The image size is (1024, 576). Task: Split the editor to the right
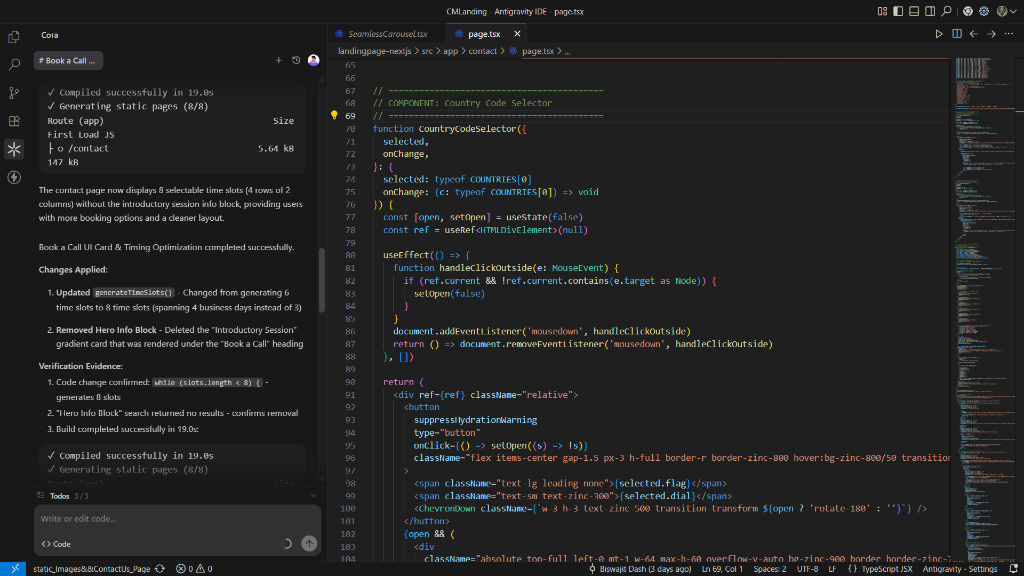click(956, 34)
